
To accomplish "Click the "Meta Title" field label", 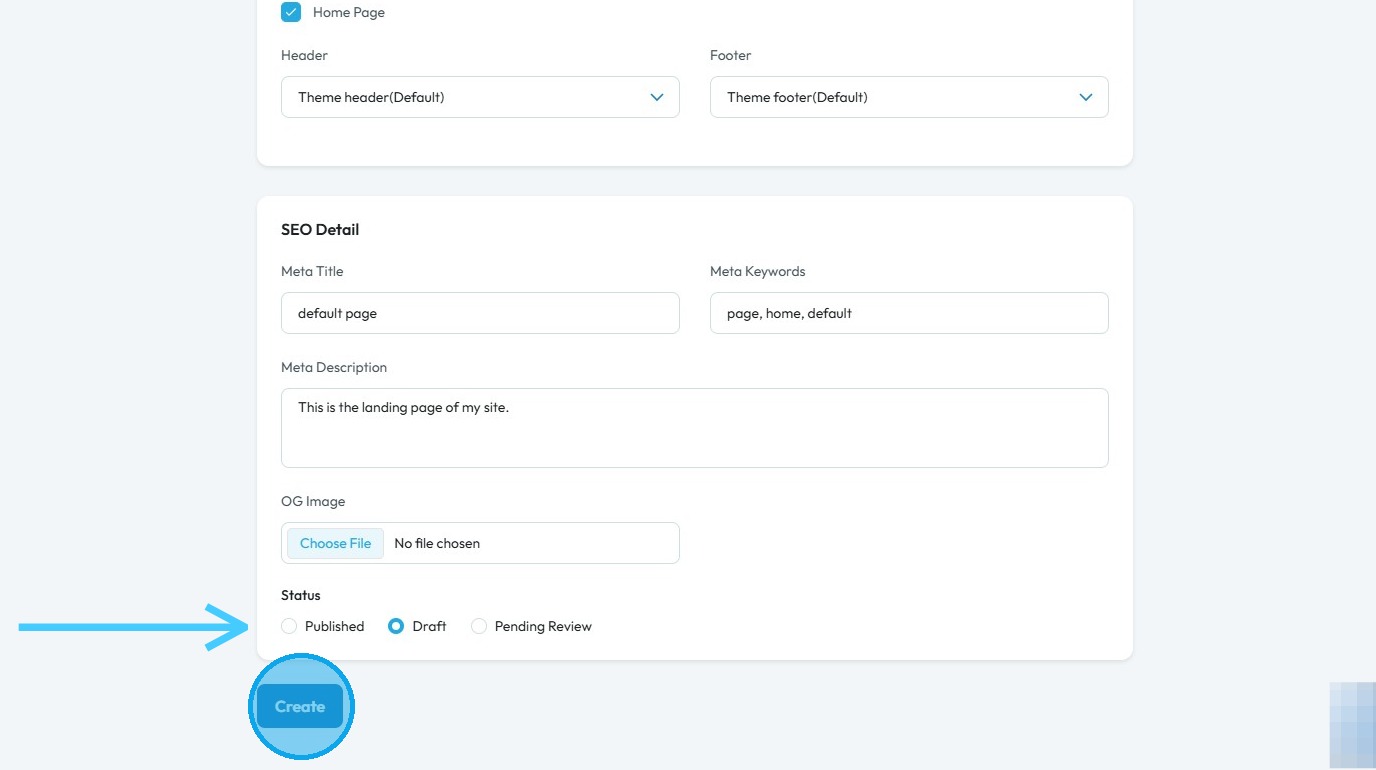I will tap(312, 271).
